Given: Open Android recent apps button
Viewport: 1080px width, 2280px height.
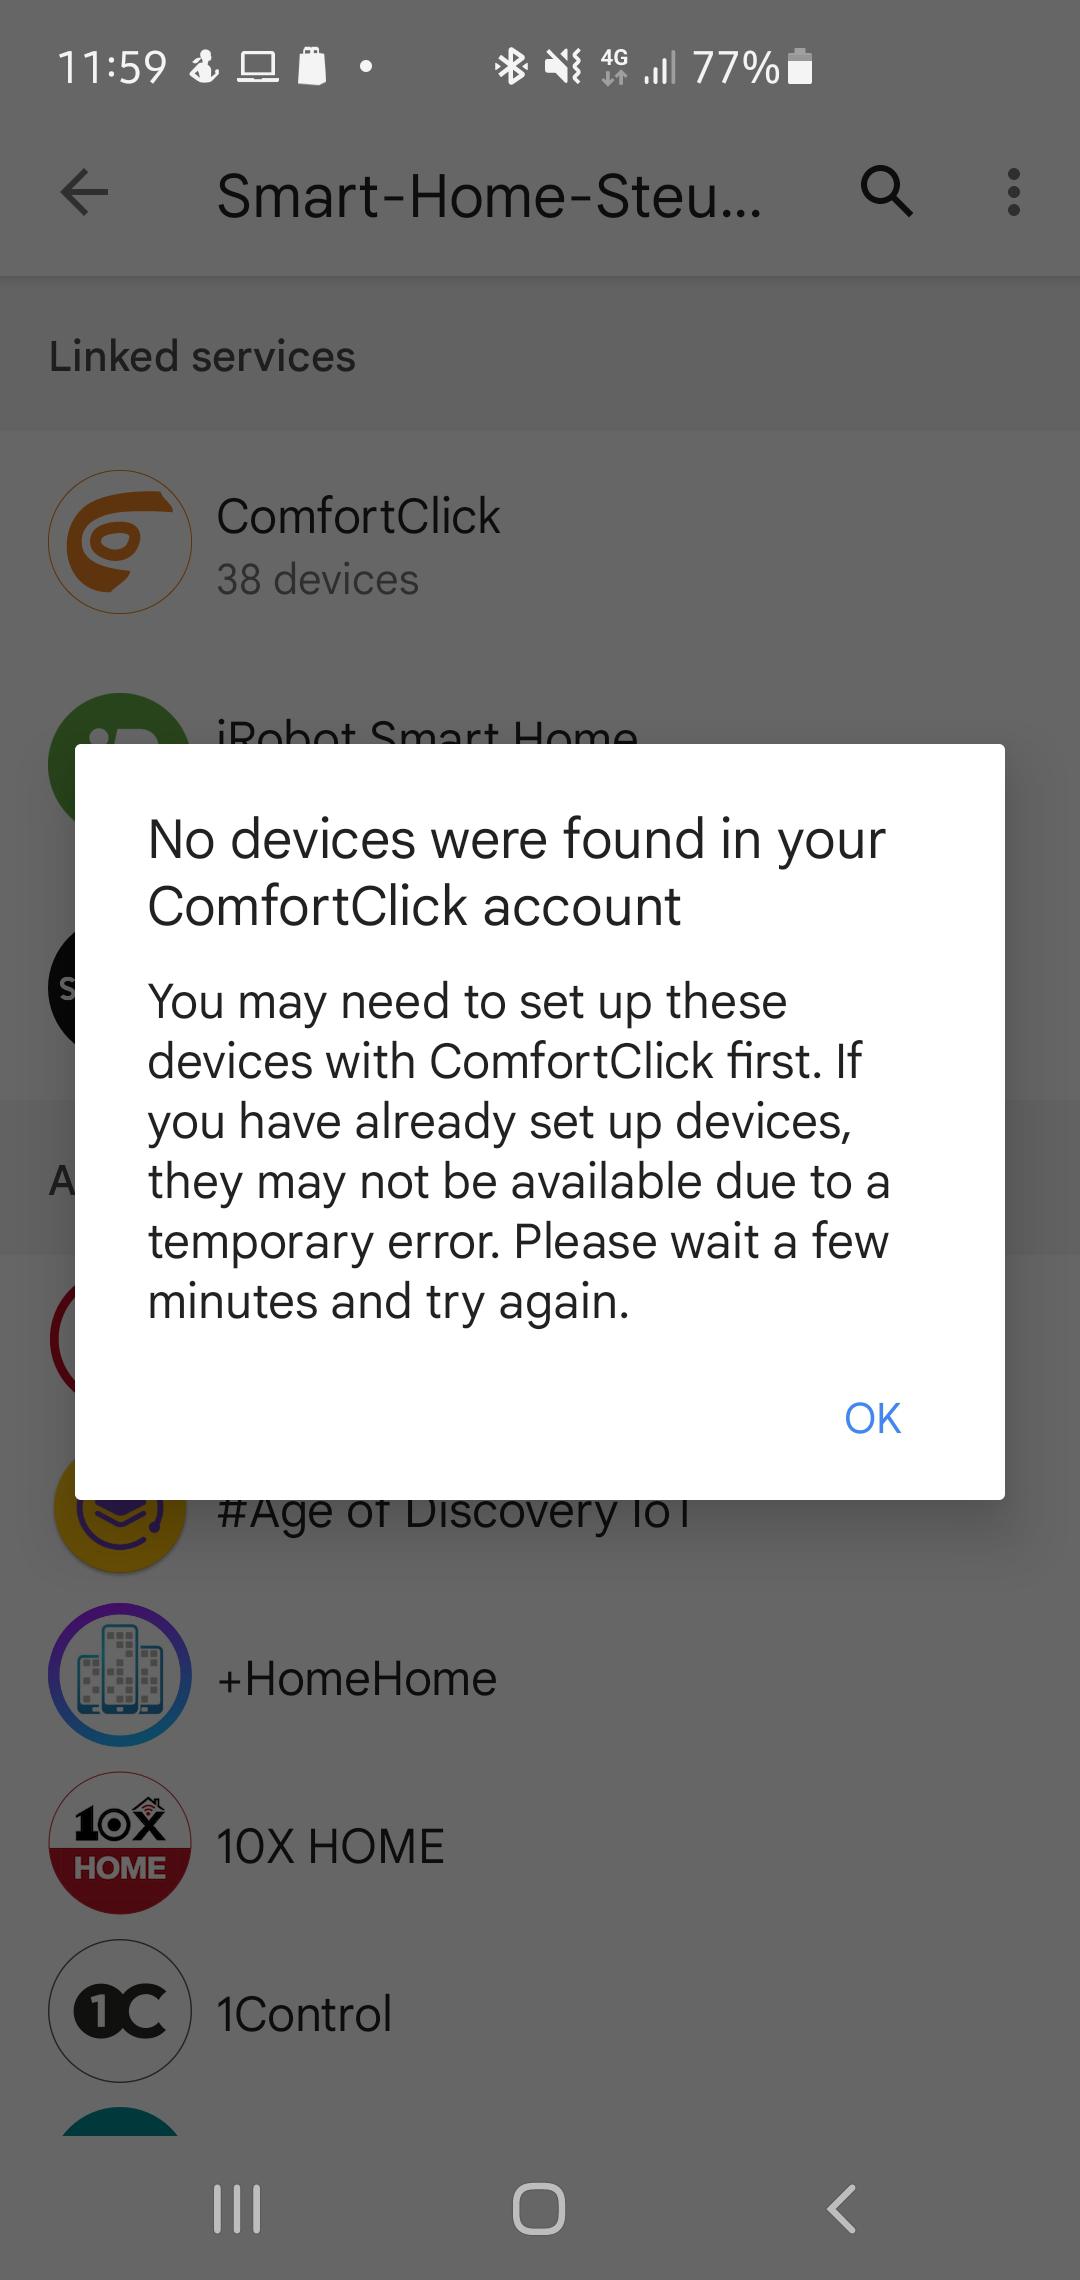Looking at the screenshot, I should (x=237, y=2209).
